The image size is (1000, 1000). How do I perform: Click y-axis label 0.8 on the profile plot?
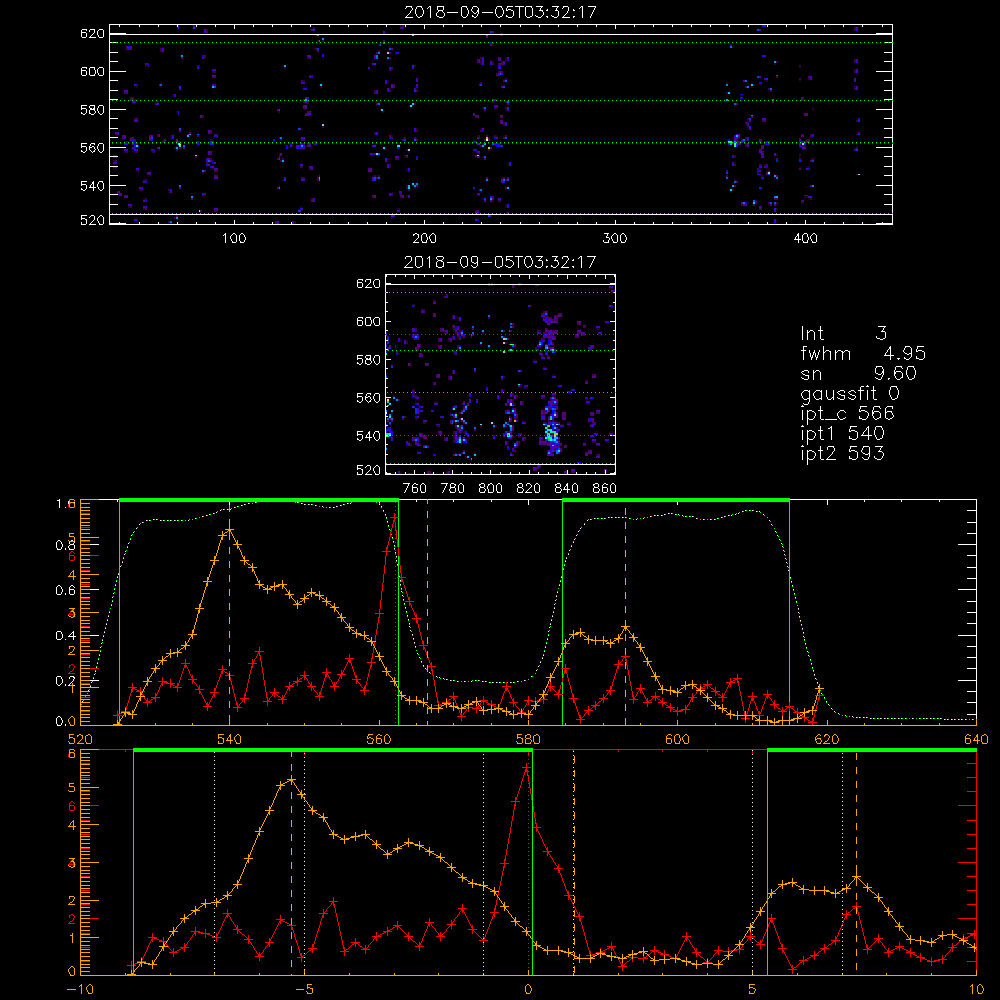pos(65,545)
